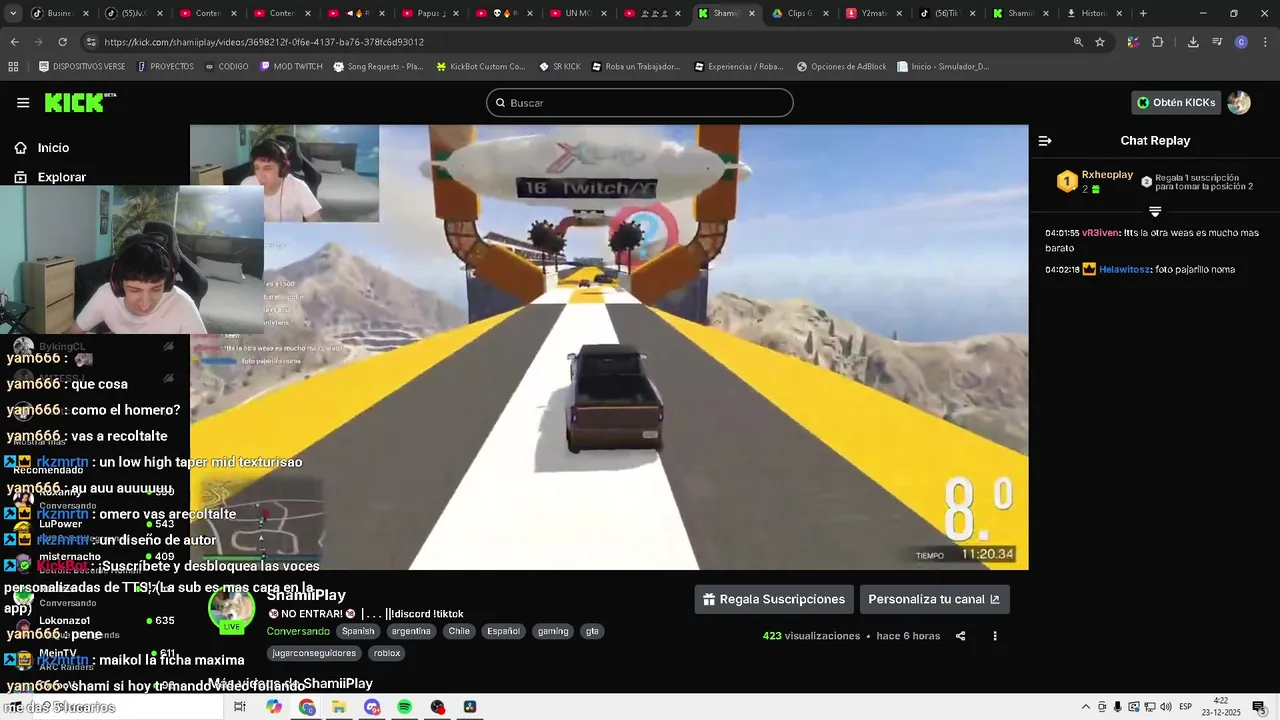Click the gaming tag
The height and width of the screenshot is (720, 1280).
tap(553, 631)
